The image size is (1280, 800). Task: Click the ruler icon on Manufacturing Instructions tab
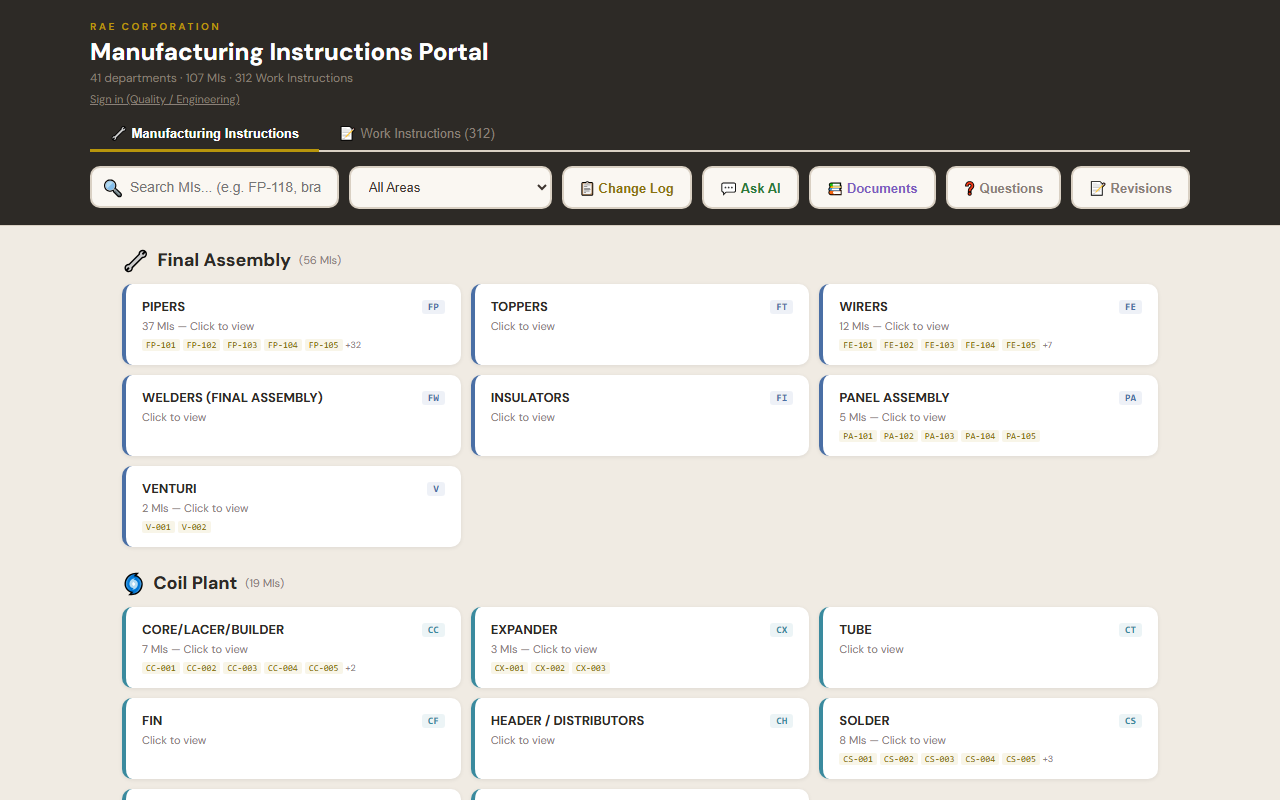[x=119, y=133]
